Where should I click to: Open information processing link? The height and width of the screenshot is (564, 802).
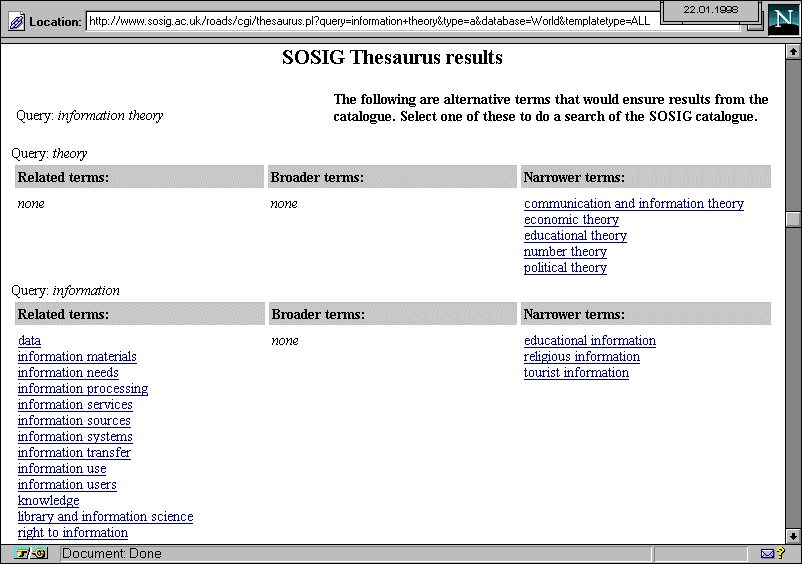tap(83, 389)
